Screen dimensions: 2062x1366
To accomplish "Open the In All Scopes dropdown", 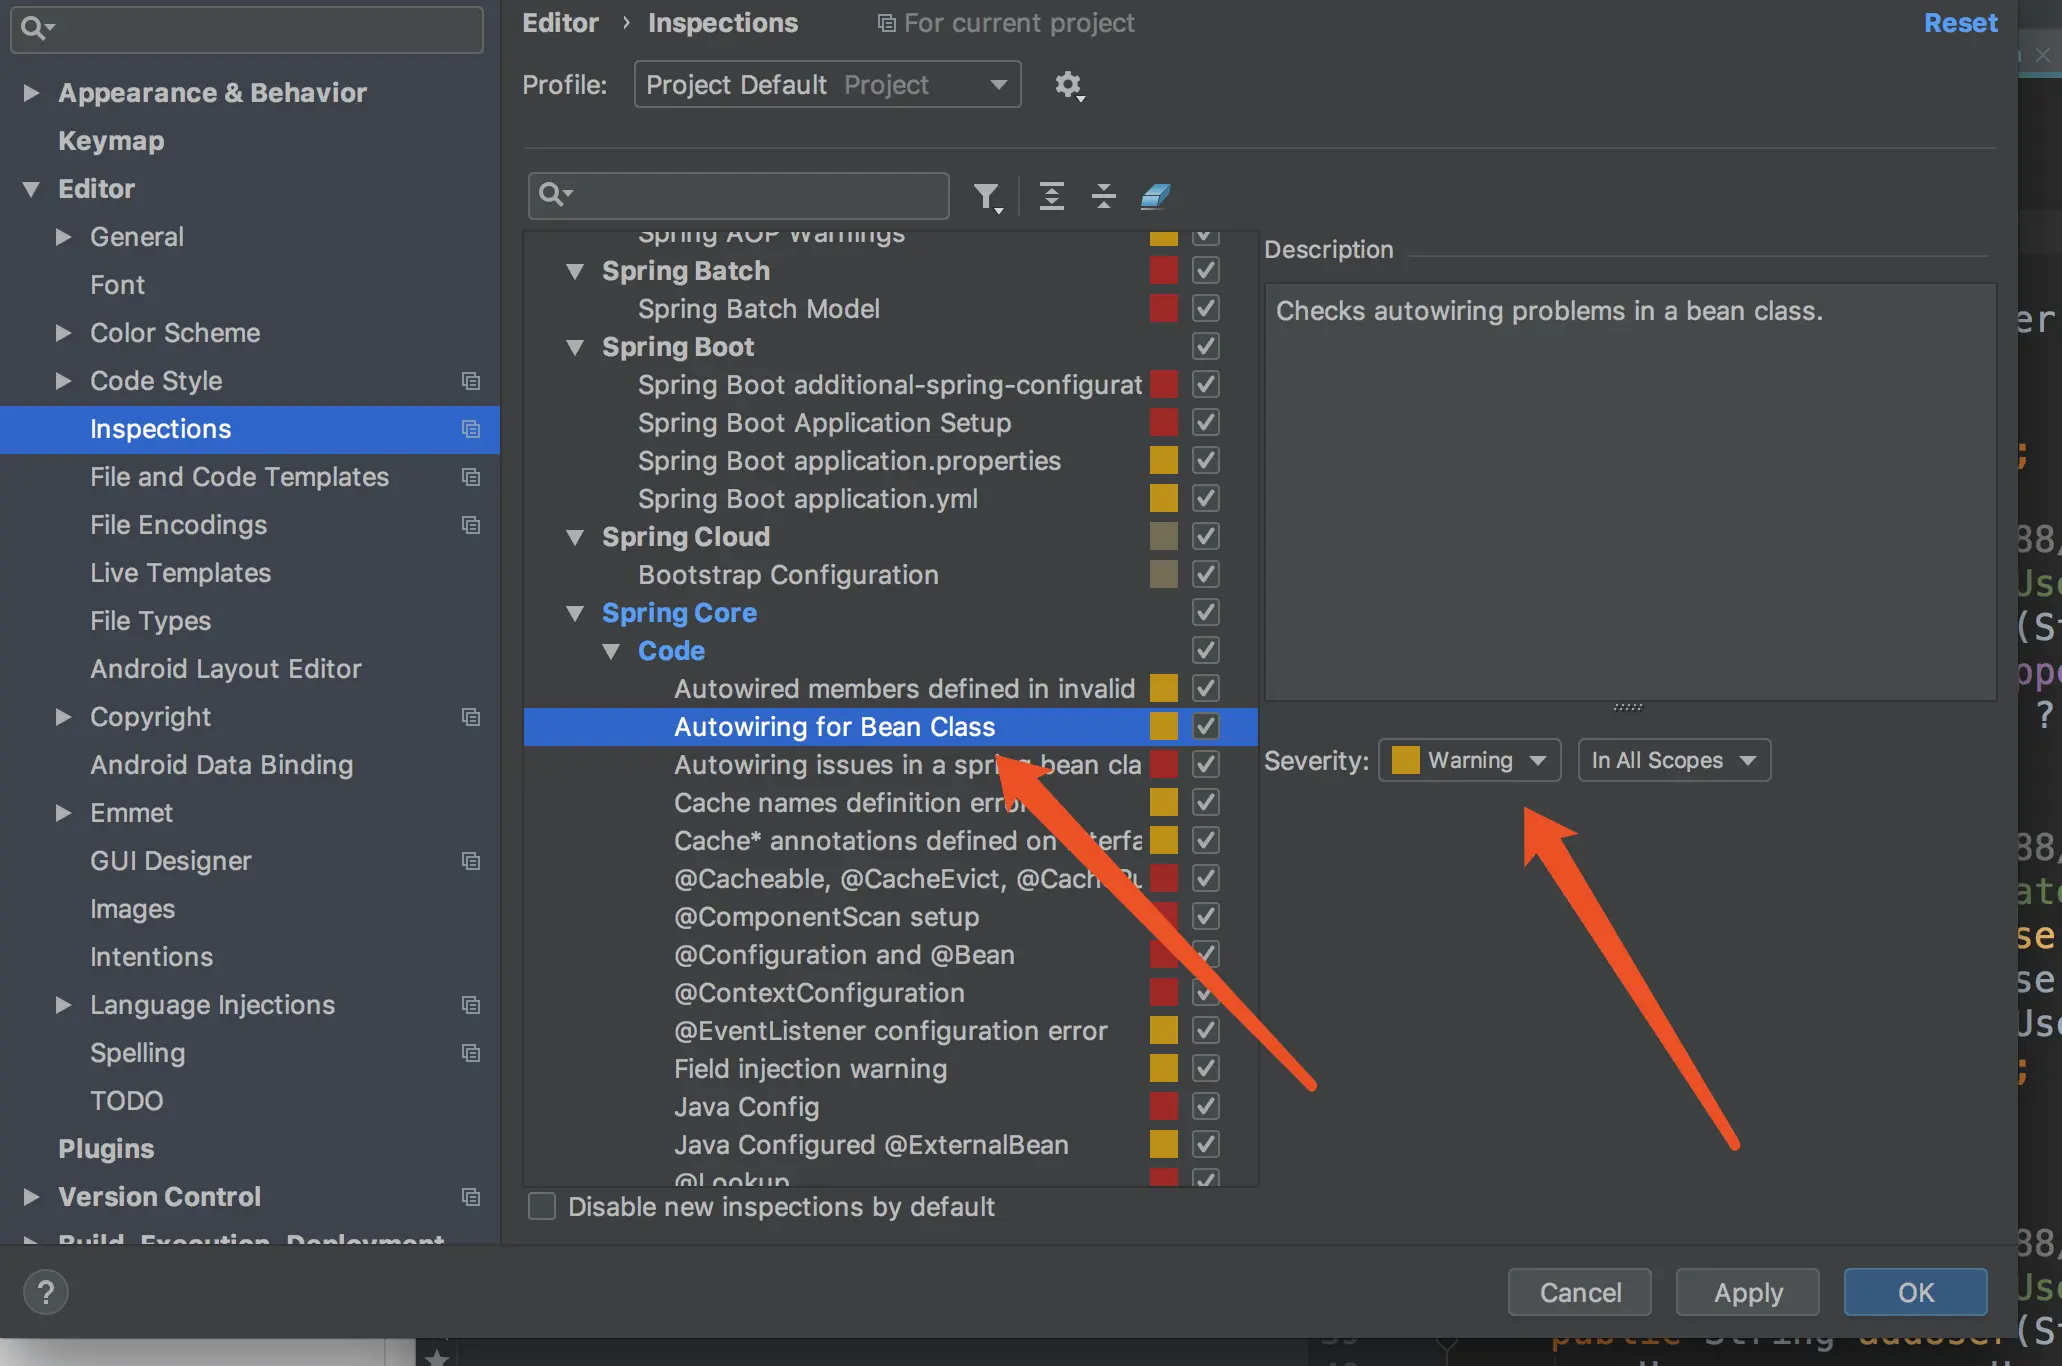I will 1673,761.
